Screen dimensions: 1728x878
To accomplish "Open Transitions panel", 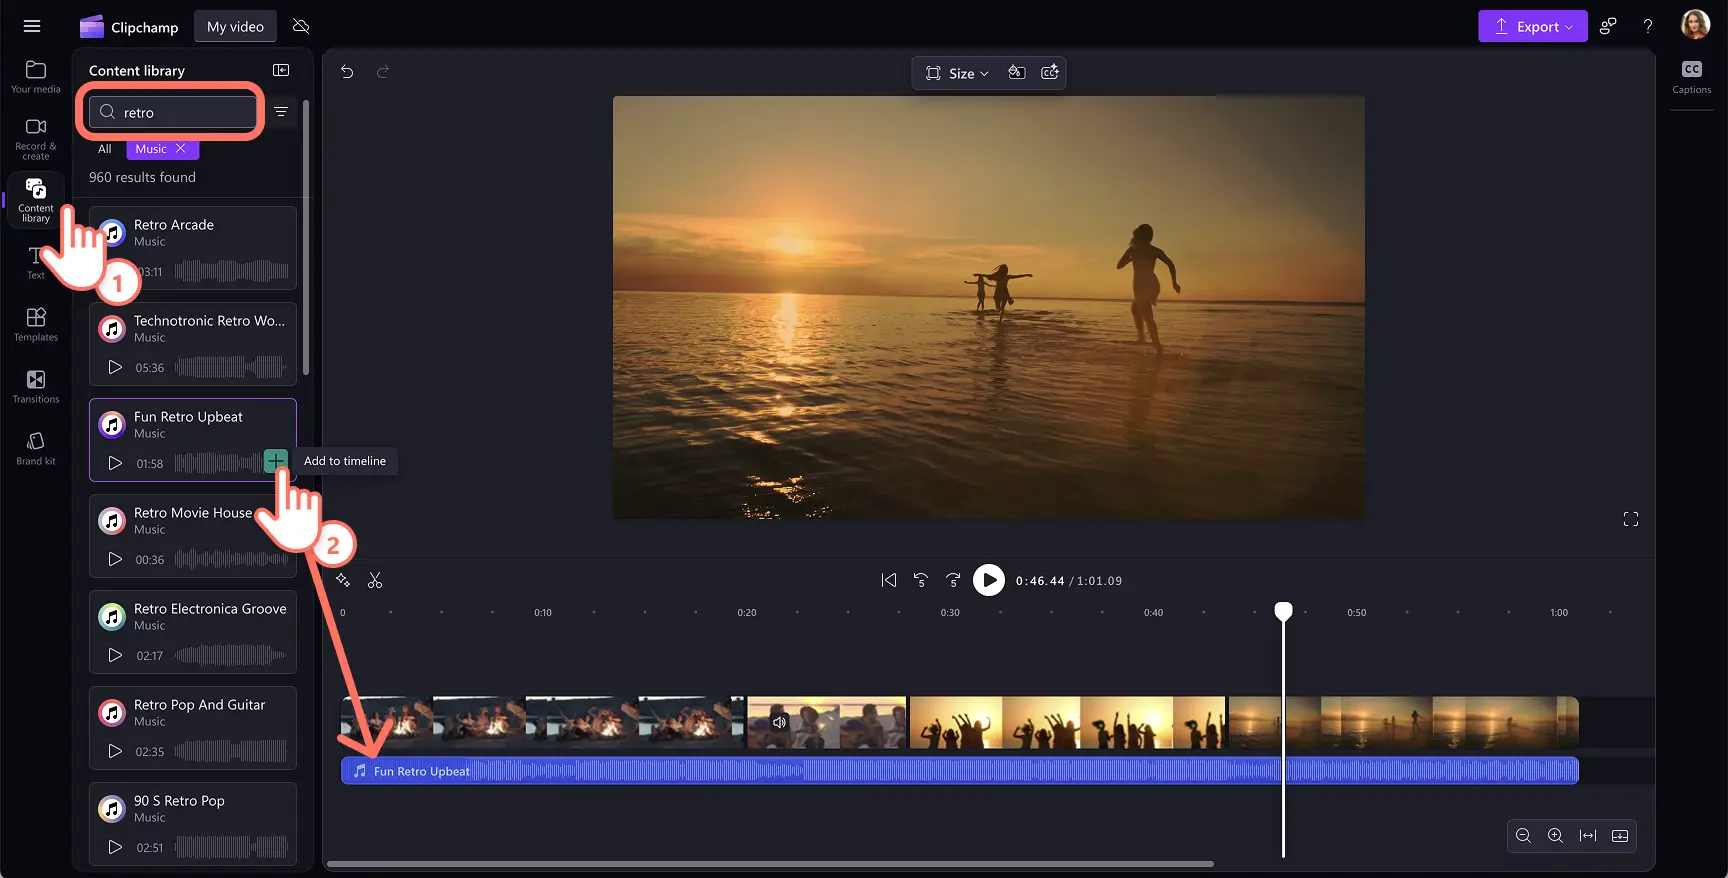I will (36, 386).
